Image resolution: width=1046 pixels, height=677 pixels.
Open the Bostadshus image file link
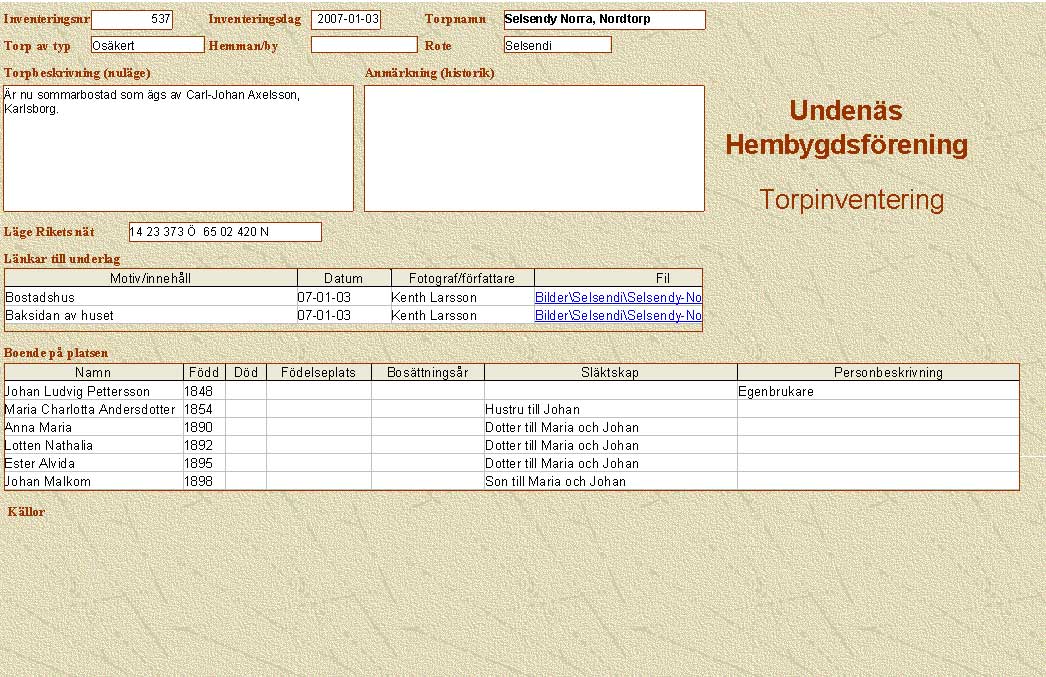pos(618,297)
